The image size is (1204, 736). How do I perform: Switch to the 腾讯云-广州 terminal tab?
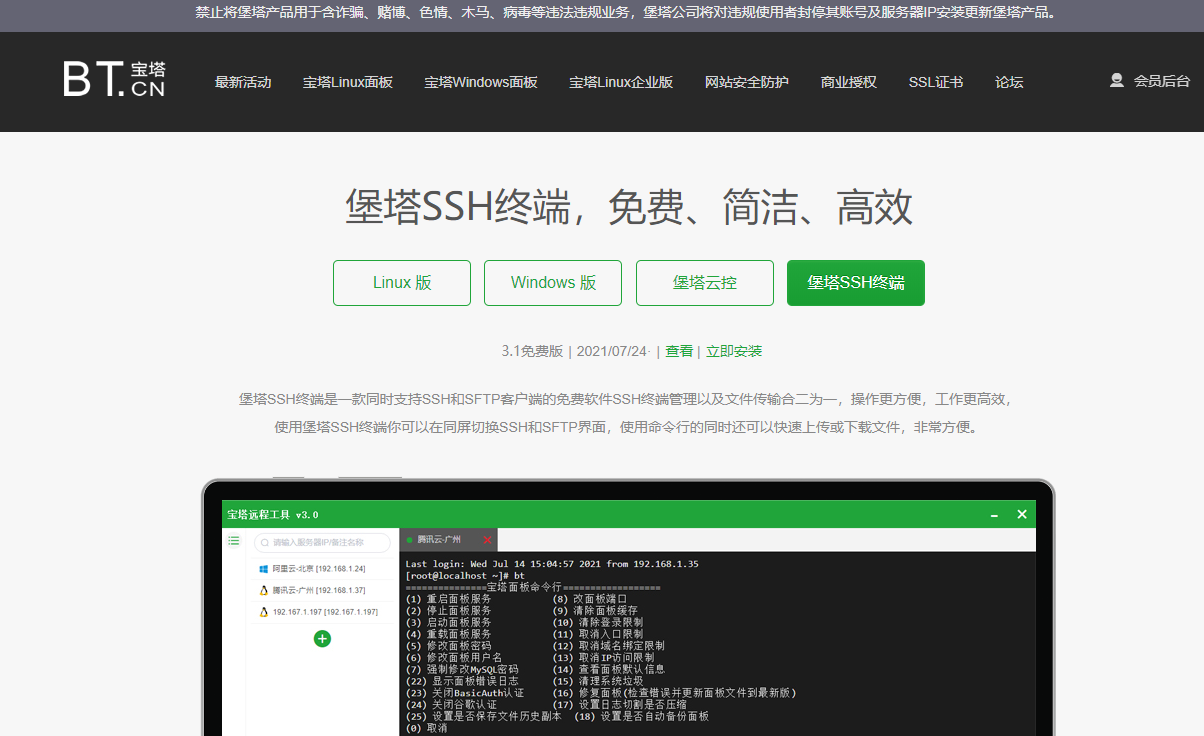point(443,540)
